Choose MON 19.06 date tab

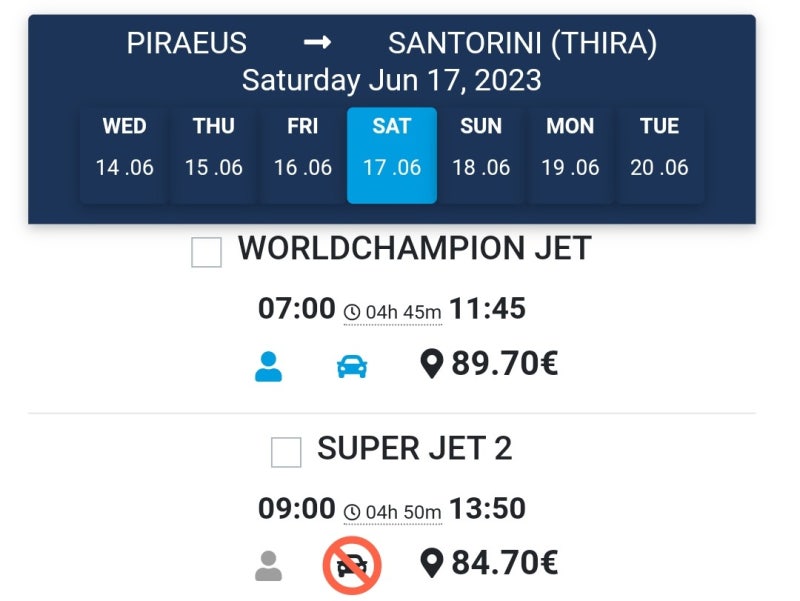tap(570, 155)
